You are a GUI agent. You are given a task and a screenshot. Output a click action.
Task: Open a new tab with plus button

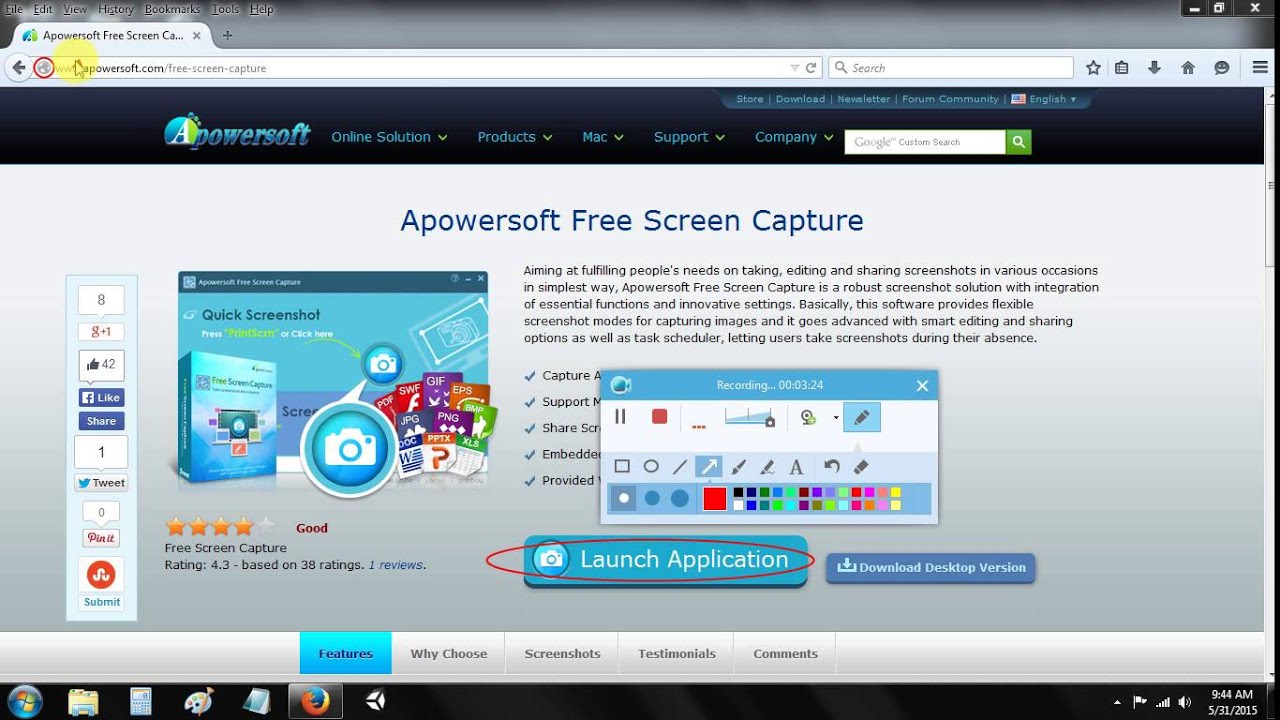(227, 35)
